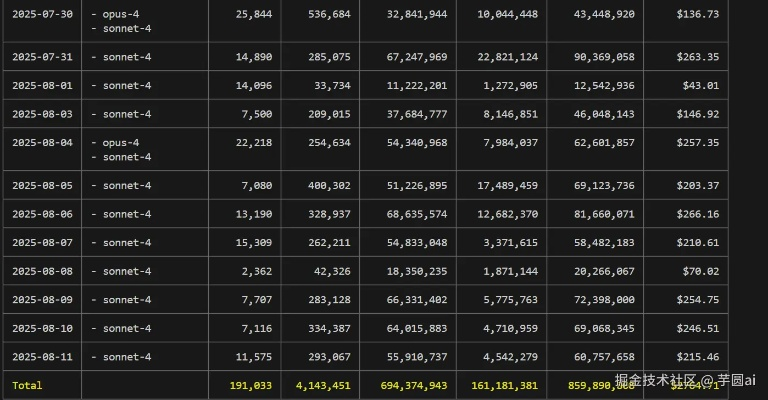
Task: Click the date cell 2025-07-31
Action: click(x=42, y=57)
